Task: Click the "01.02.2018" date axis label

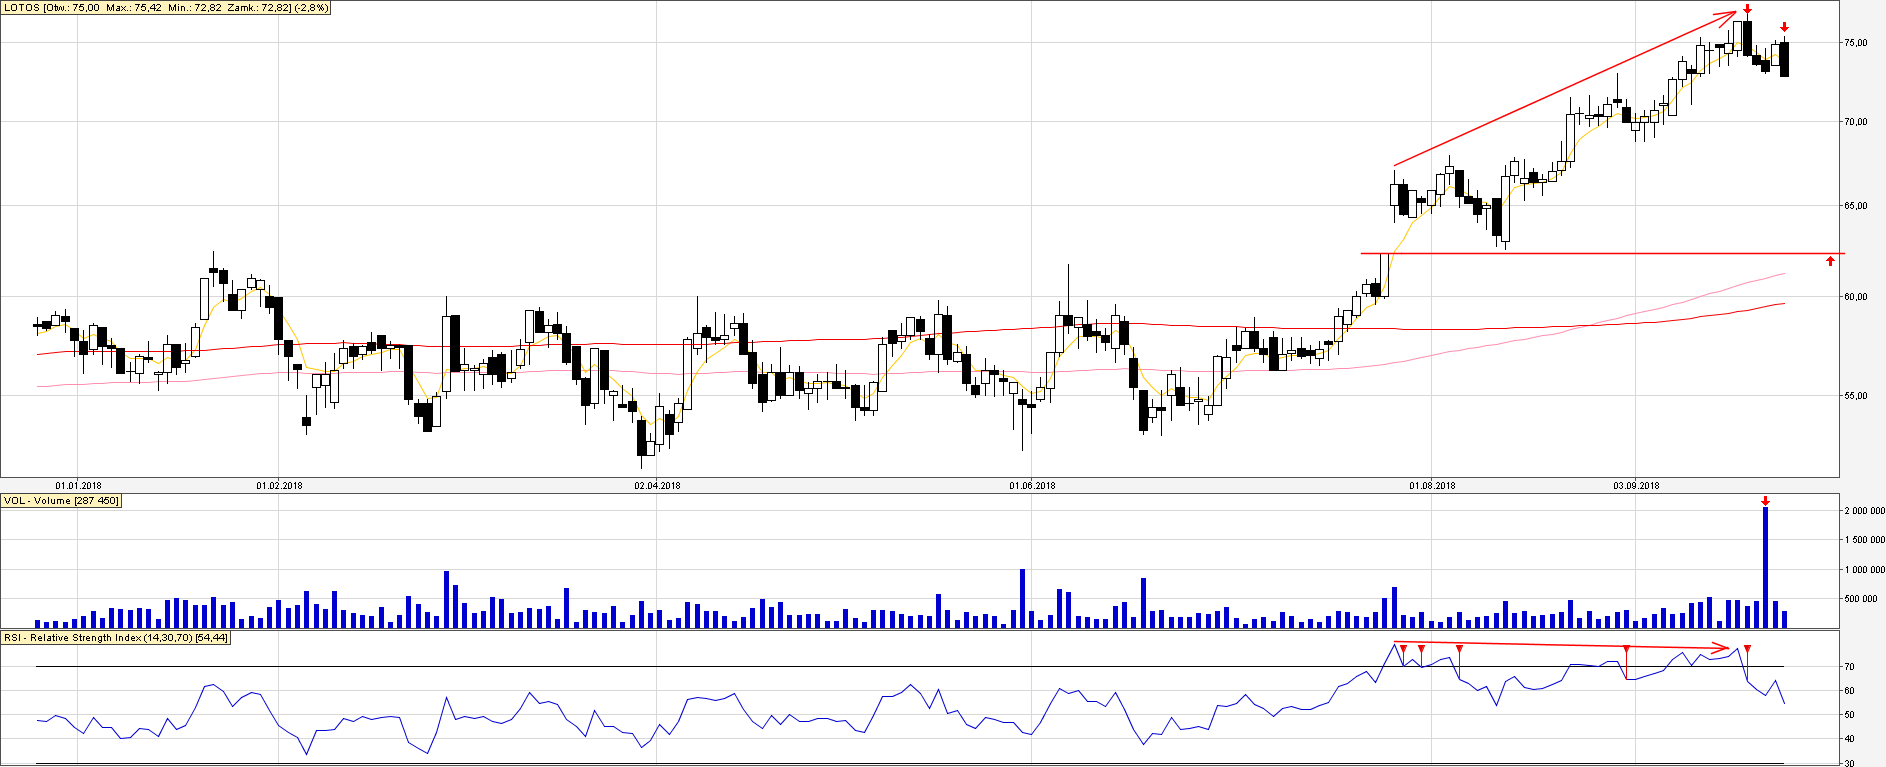Action: [x=279, y=486]
